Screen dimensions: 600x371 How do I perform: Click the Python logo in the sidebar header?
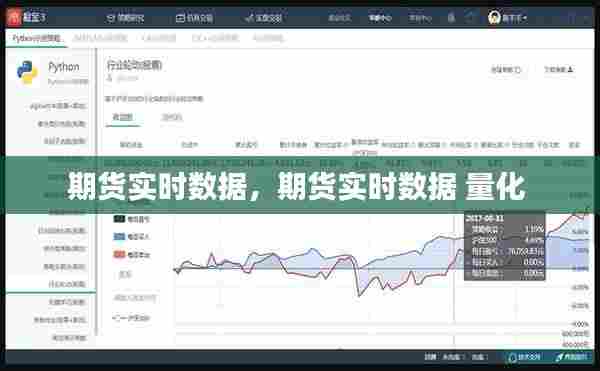pos(27,72)
